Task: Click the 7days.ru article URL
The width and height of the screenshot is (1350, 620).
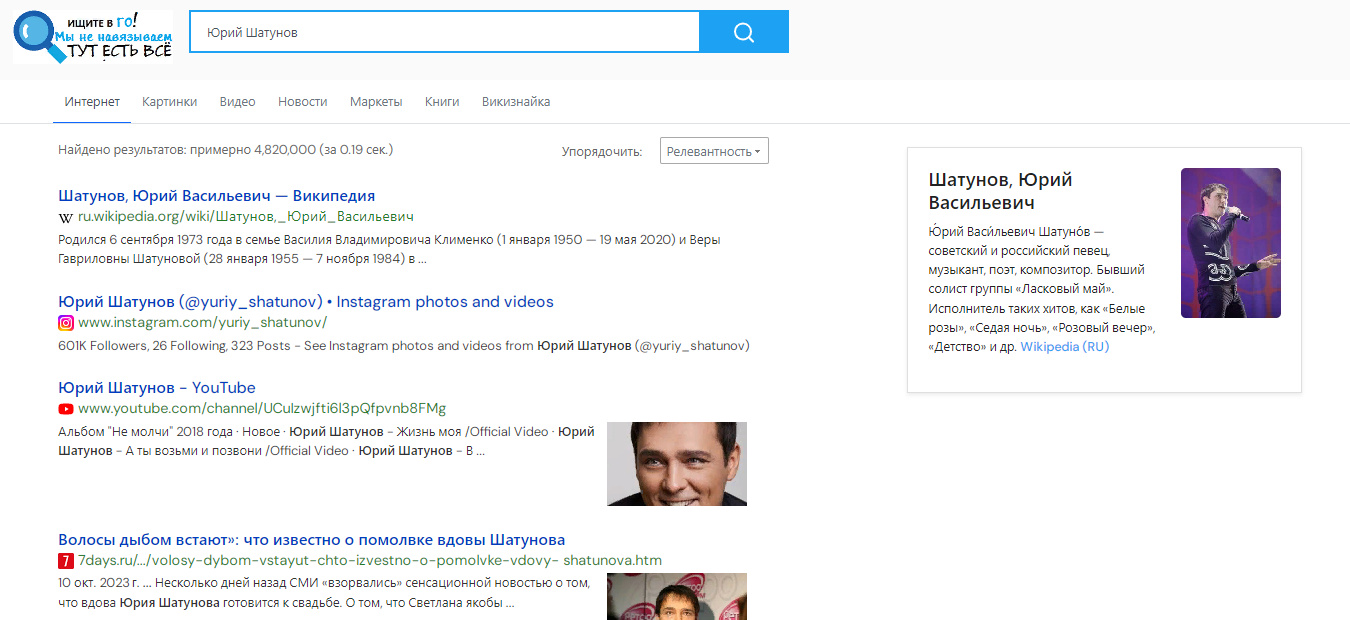Action: point(370,561)
